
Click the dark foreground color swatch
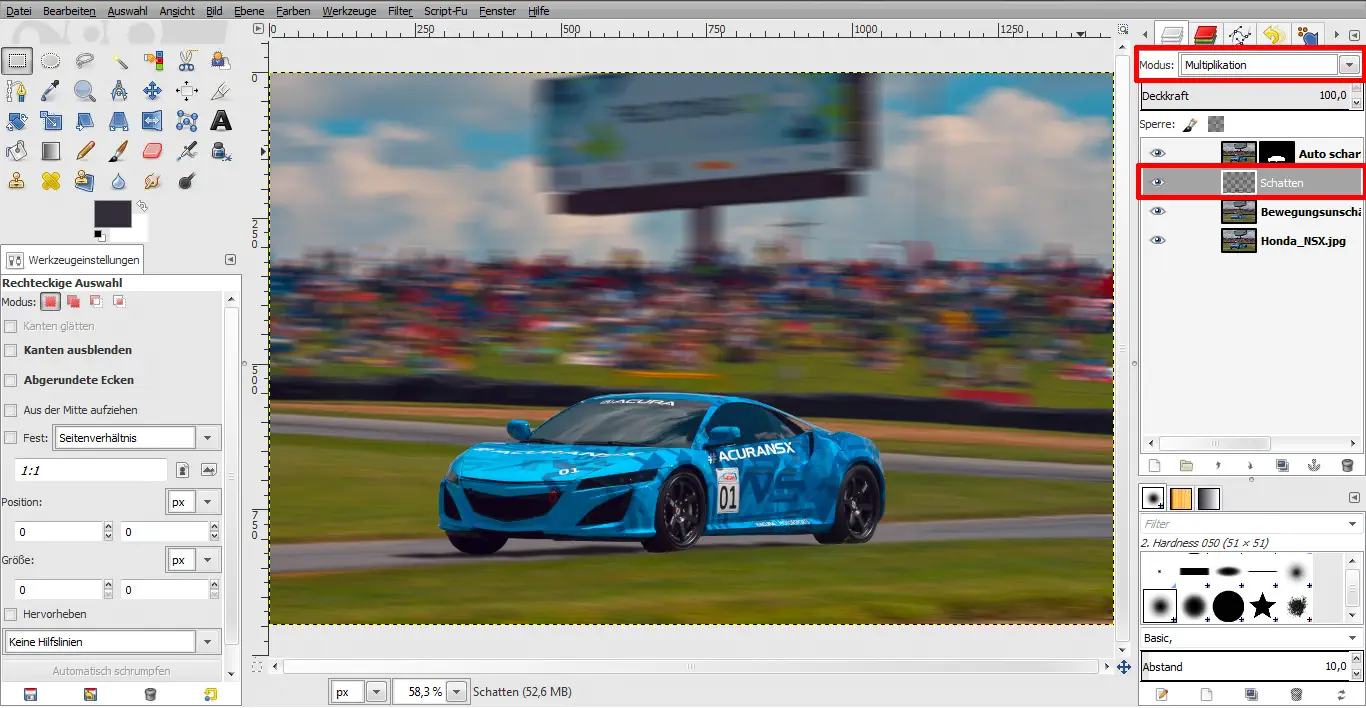[111, 213]
